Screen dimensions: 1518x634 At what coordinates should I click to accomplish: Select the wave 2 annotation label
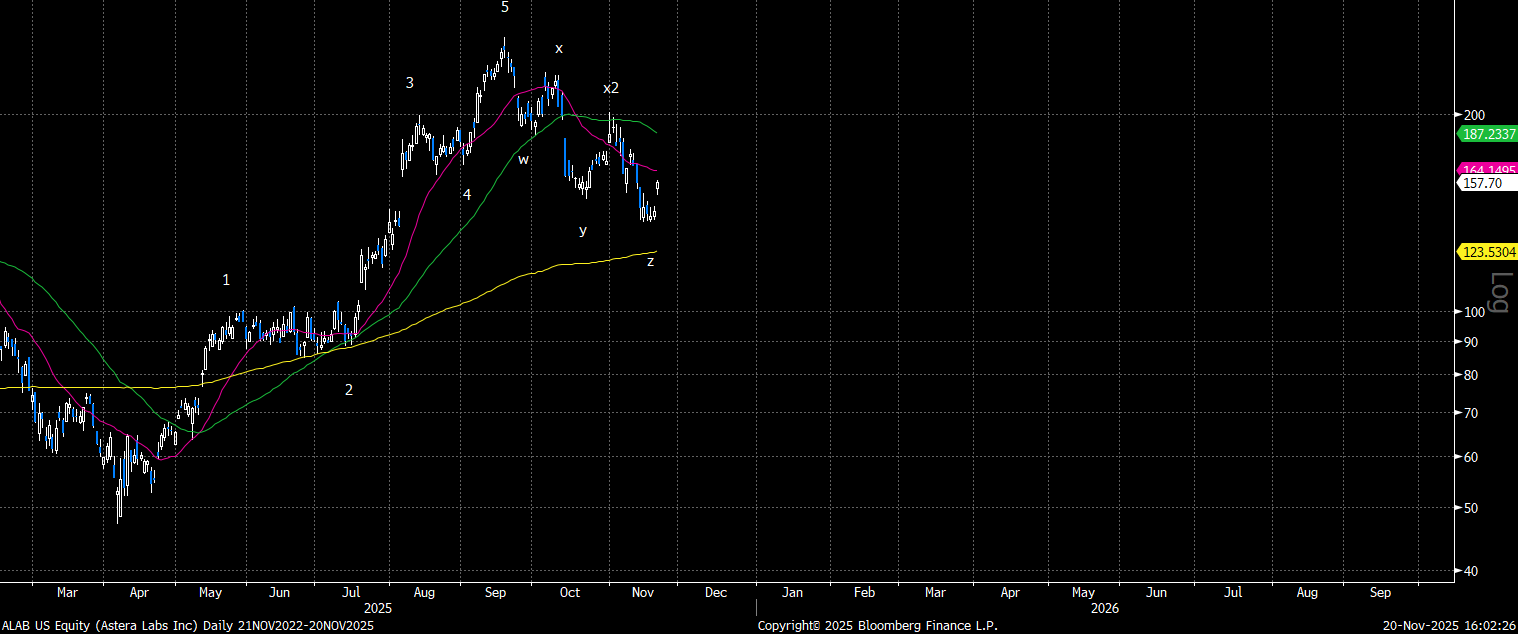click(349, 390)
